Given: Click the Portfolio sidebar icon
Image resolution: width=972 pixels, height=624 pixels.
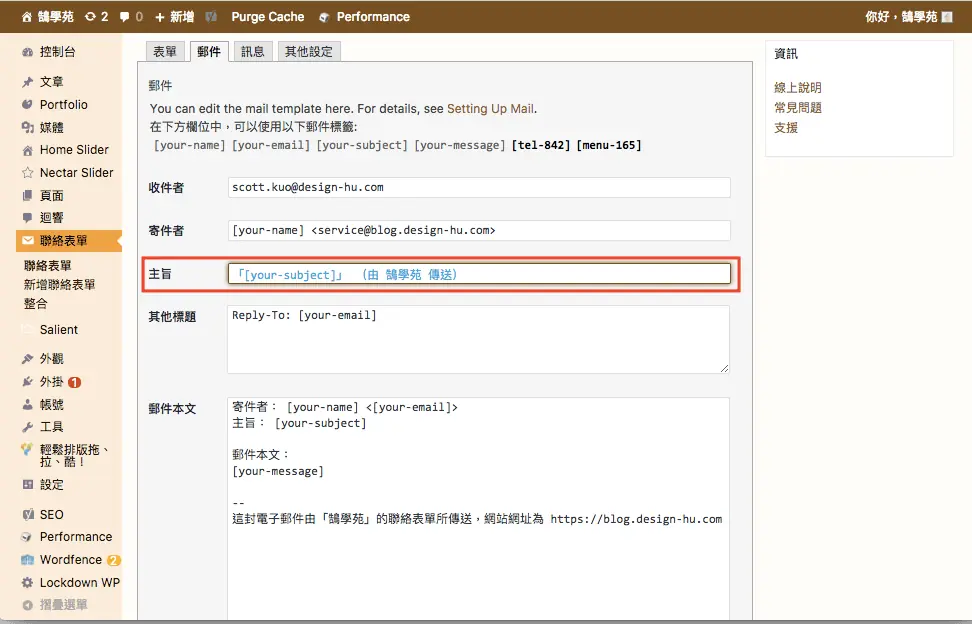Looking at the screenshot, I should pos(27,104).
